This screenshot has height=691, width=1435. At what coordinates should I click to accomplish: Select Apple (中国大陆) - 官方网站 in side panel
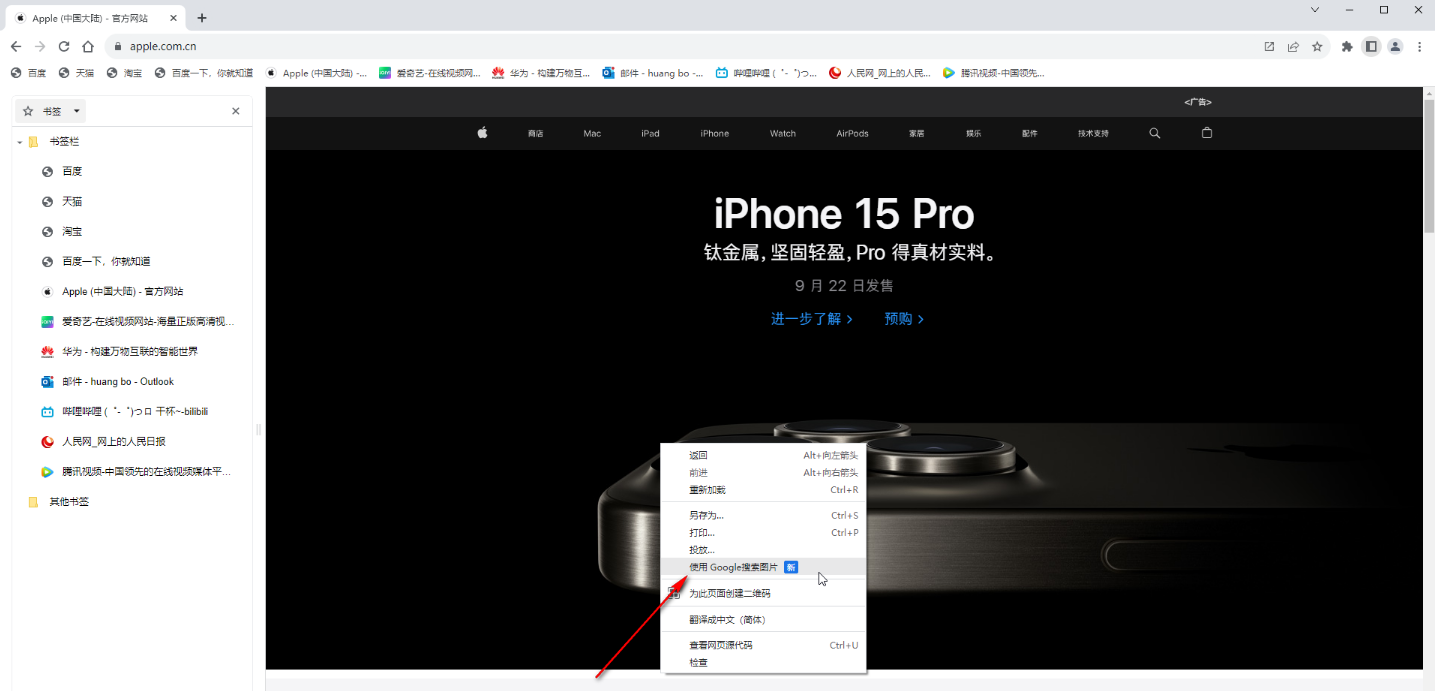coord(133,292)
